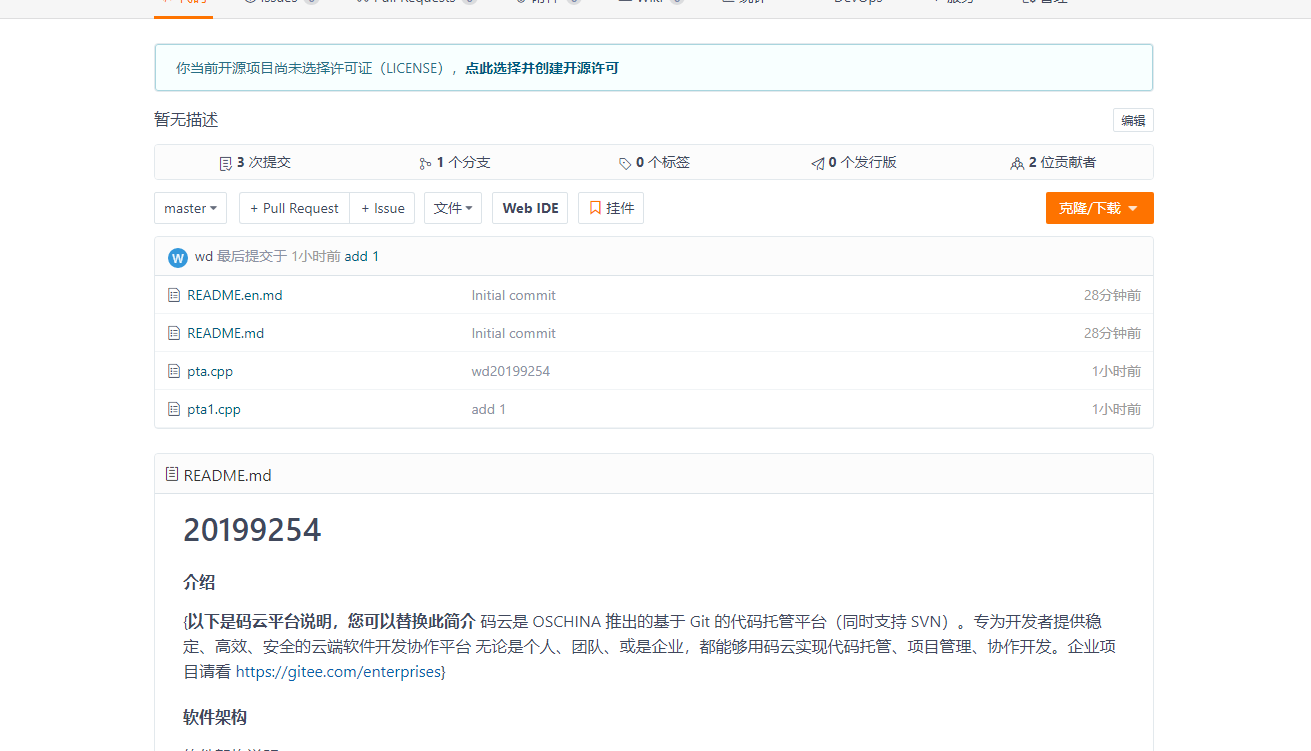The width and height of the screenshot is (1311, 751).
Task: Click the wd user avatar circle
Action: [178, 258]
